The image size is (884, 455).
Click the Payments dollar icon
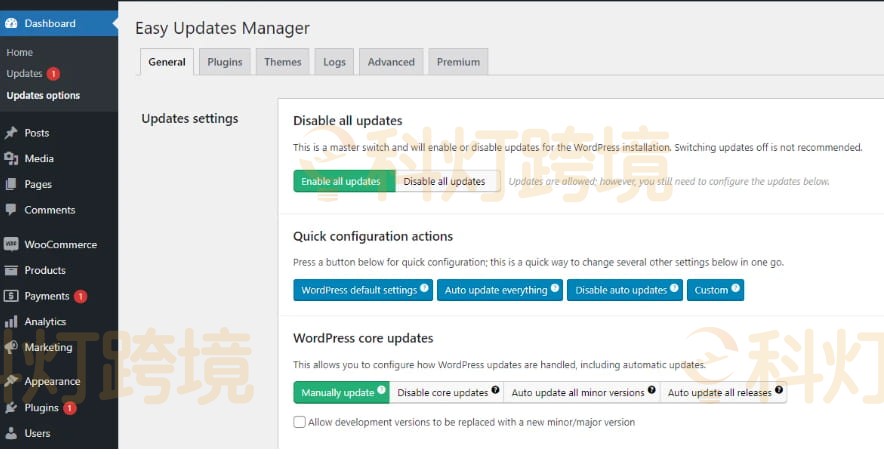[11, 296]
